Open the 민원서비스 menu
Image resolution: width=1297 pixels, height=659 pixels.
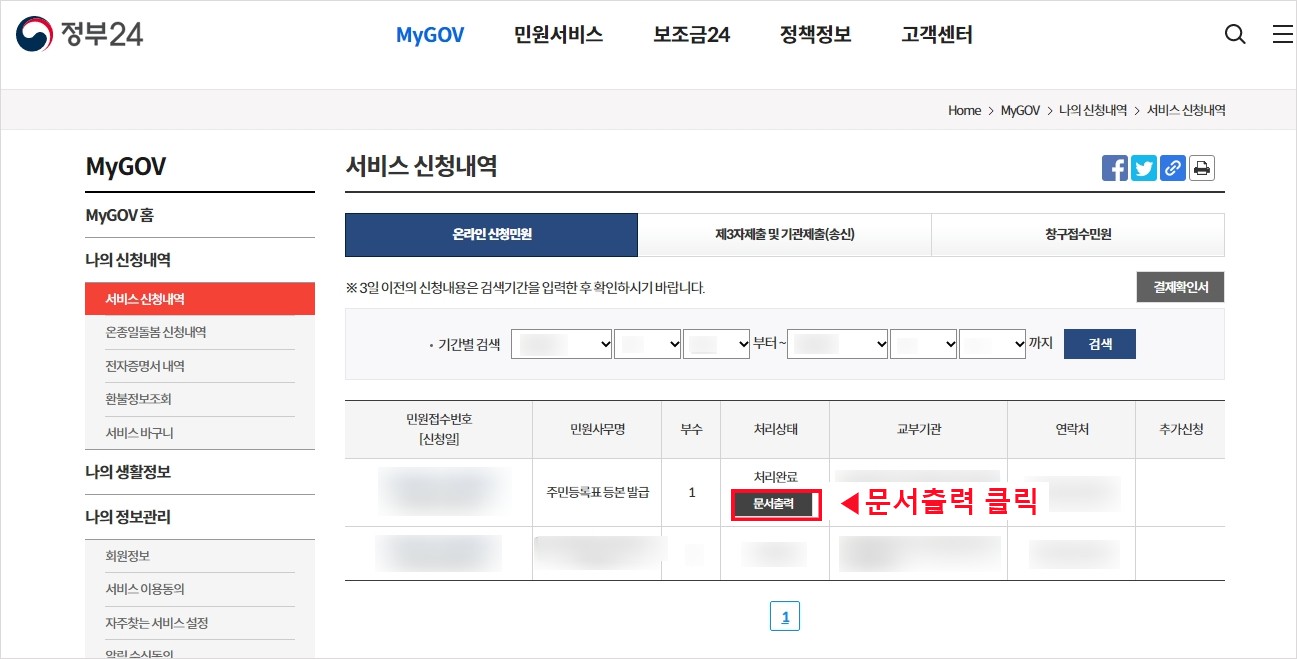(x=558, y=33)
